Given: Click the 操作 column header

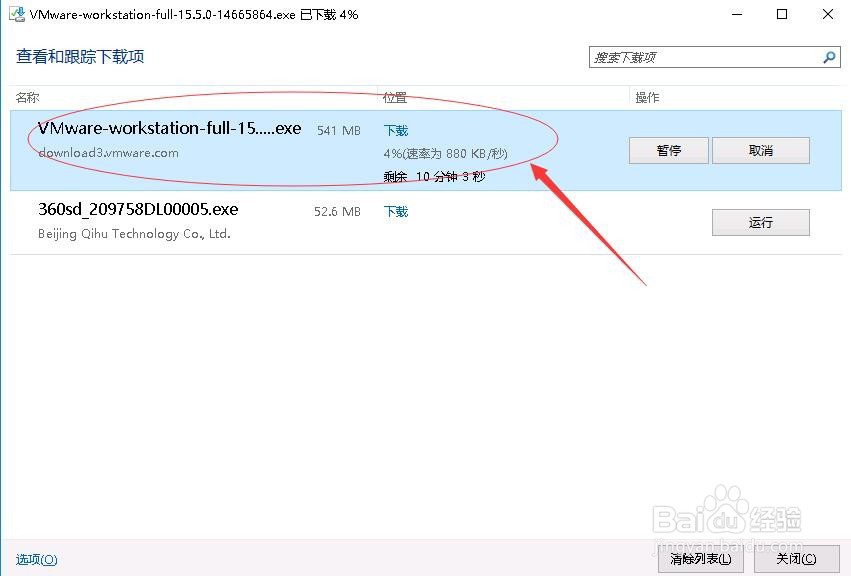Looking at the screenshot, I should coord(648,97).
